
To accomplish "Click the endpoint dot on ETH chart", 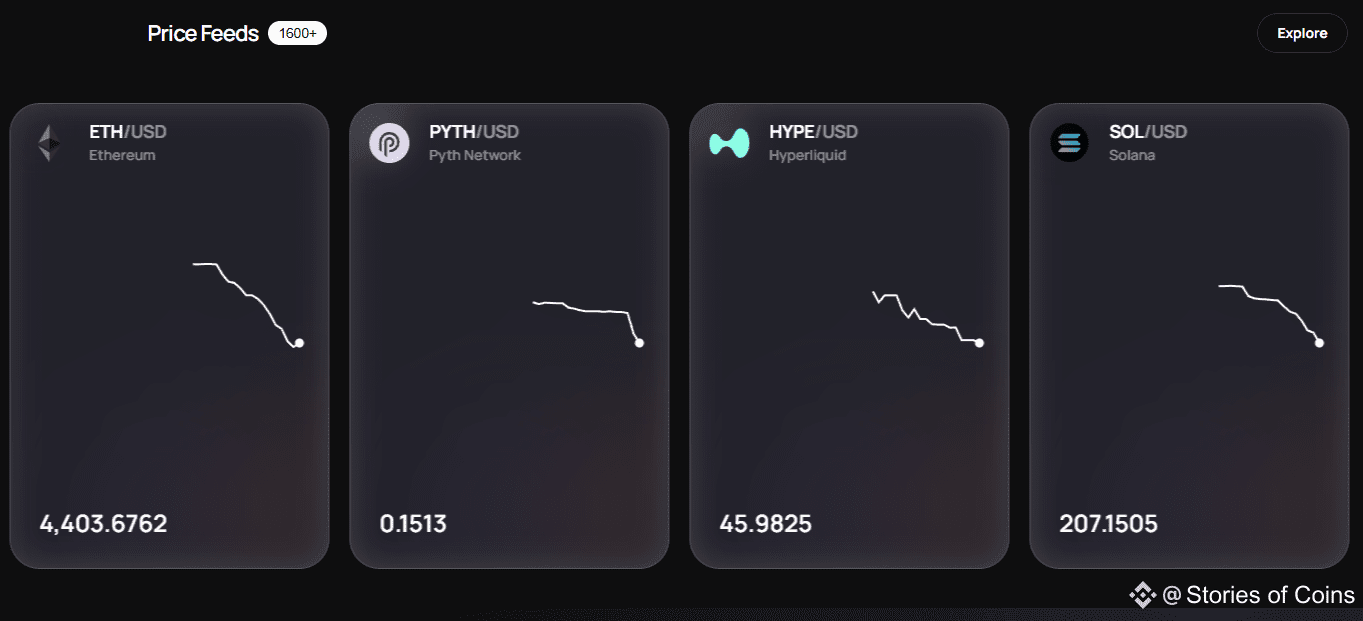I will [299, 343].
